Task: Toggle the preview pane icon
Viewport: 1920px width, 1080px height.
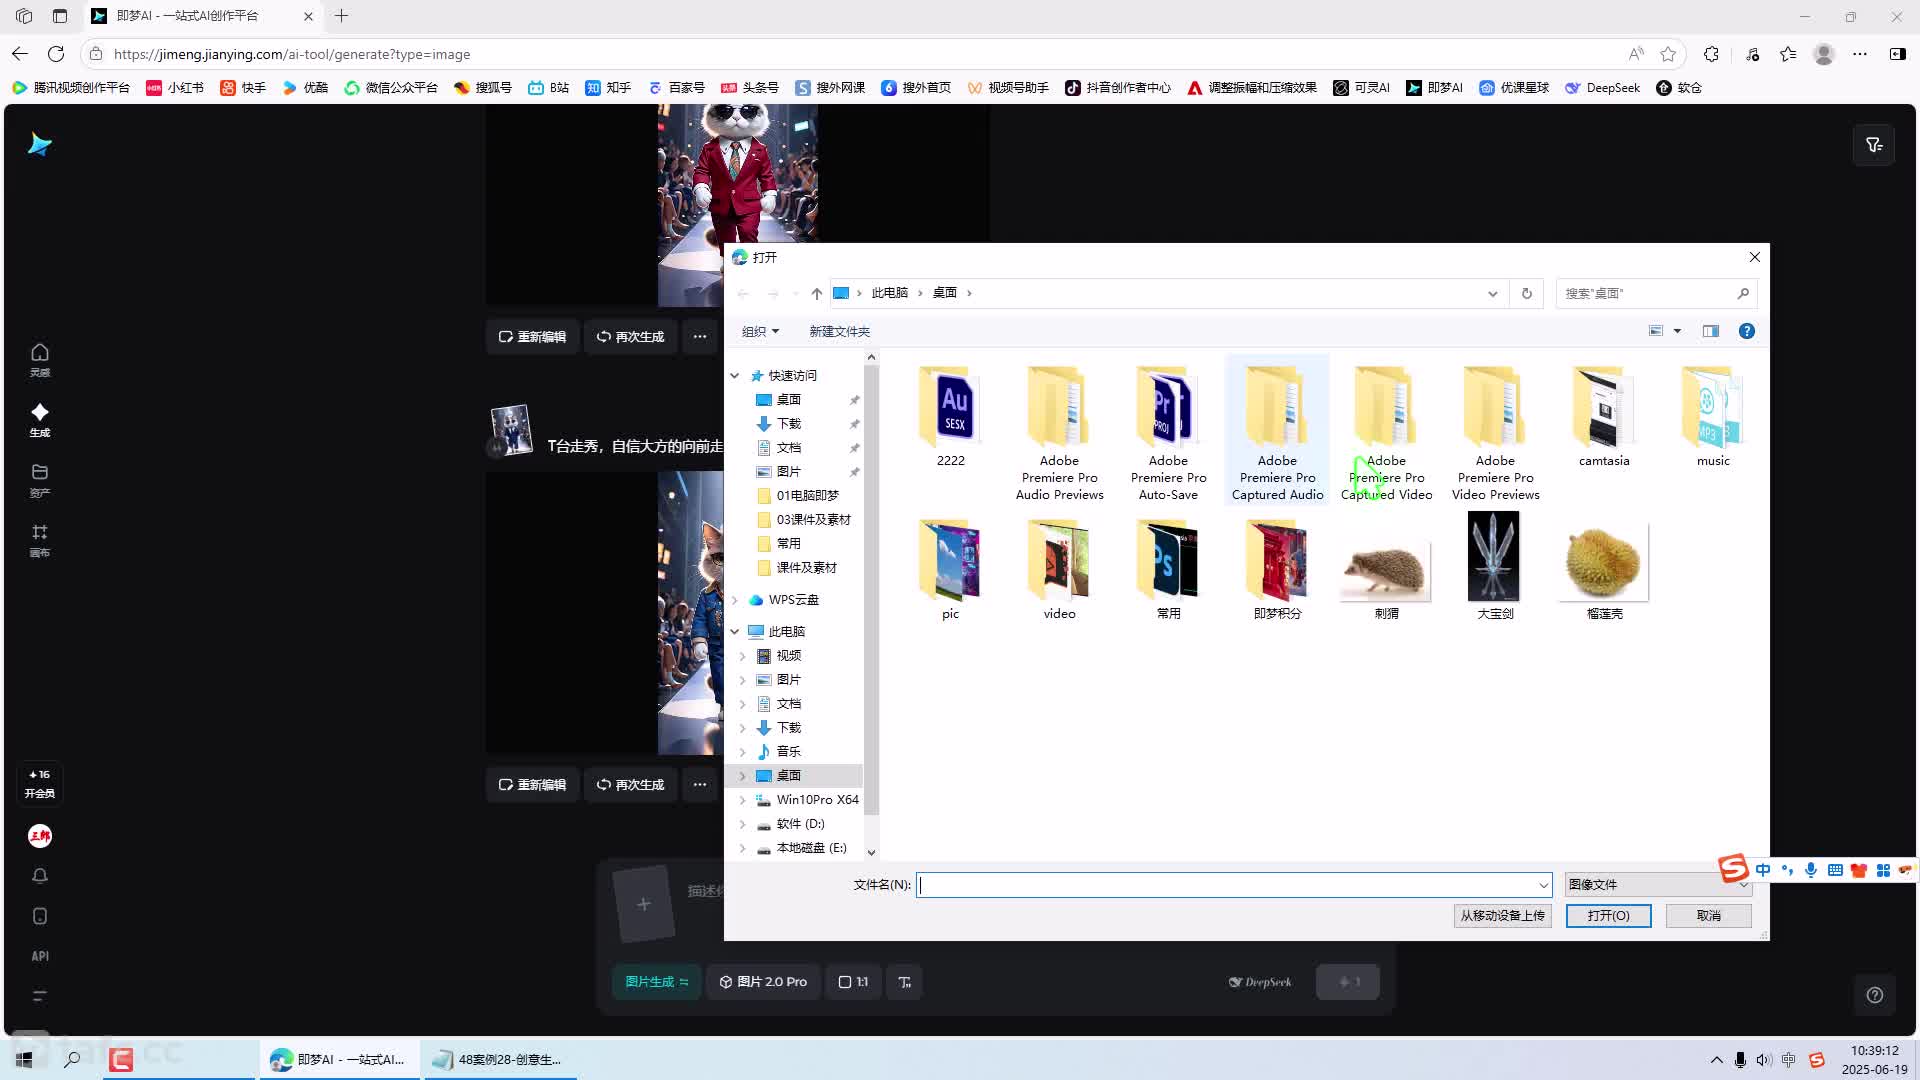Action: (1711, 331)
